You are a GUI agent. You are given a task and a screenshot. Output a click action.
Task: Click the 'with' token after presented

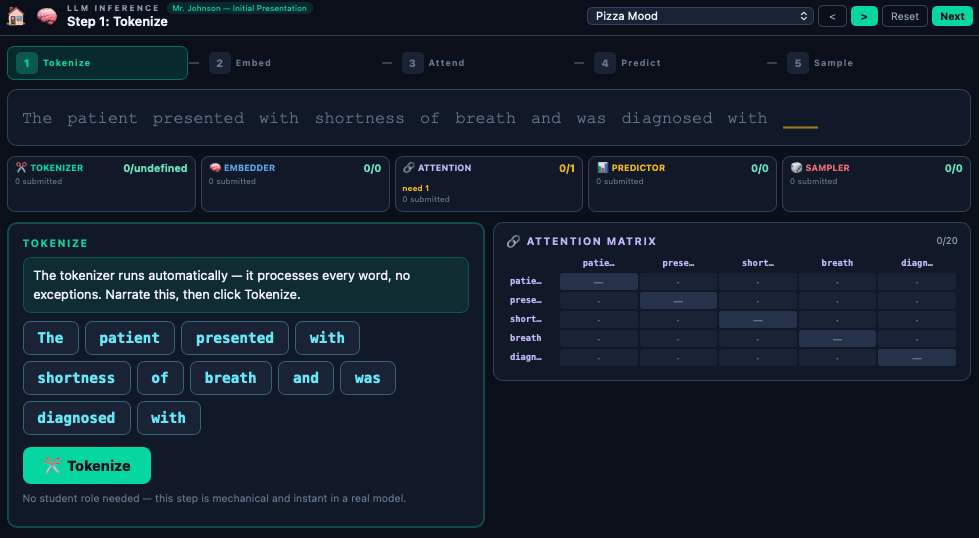[327, 338]
